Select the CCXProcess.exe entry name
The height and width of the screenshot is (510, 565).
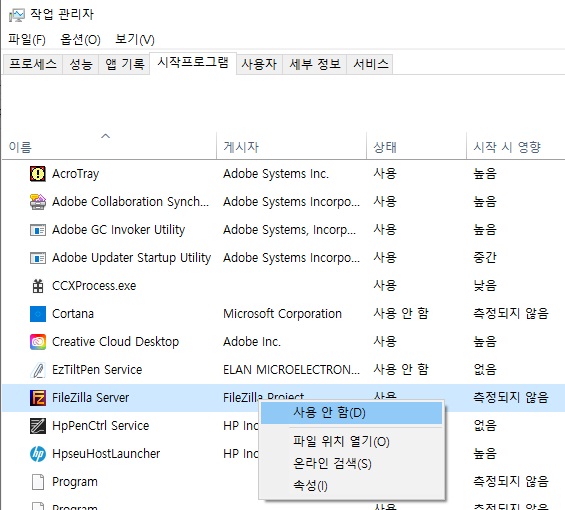pyautogui.click(x=94, y=286)
